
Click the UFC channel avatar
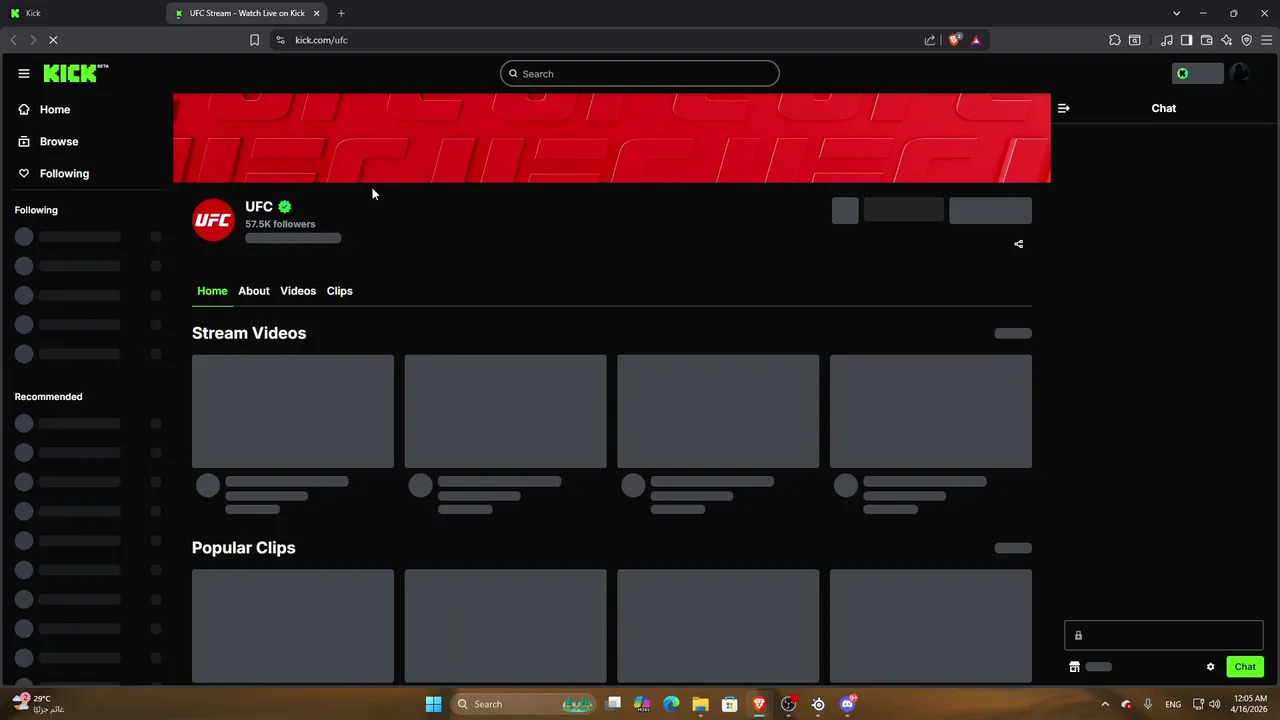[213, 220]
